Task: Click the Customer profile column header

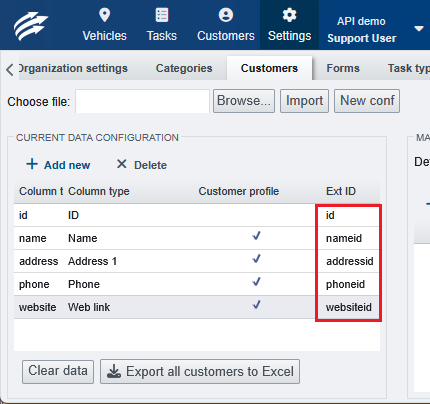Action: (x=239, y=191)
